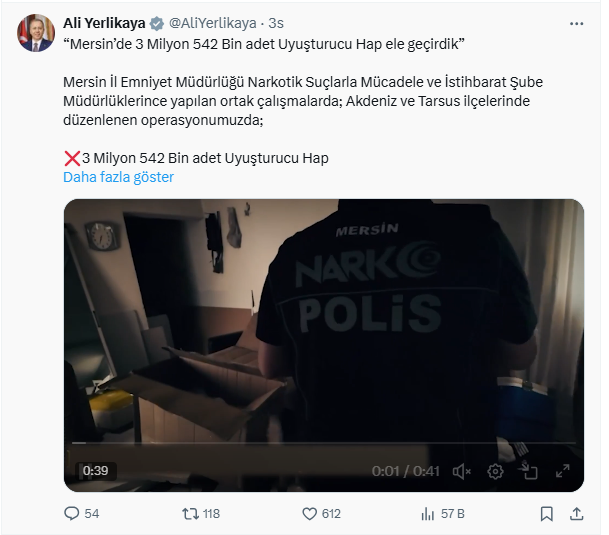Like the tweet with heart icon
This screenshot has width=609, height=535.
[x=310, y=514]
